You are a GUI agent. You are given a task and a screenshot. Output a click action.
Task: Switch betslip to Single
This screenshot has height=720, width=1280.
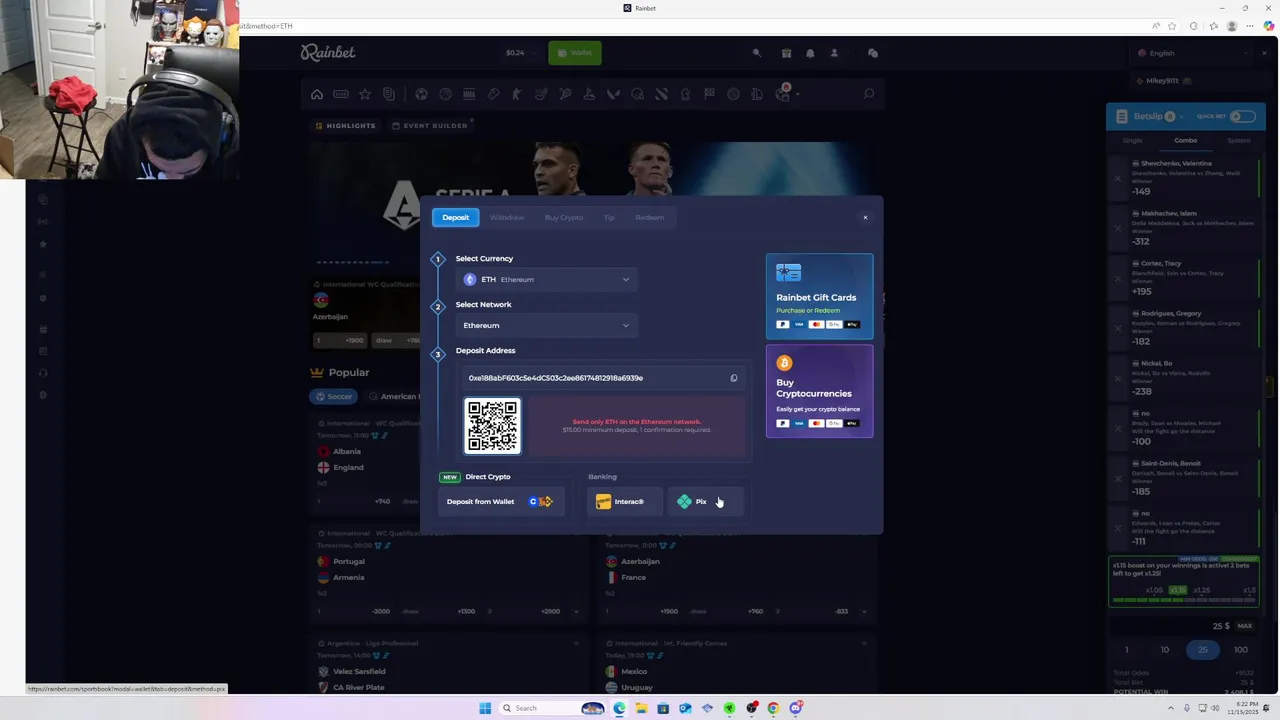click(1132, 141)
